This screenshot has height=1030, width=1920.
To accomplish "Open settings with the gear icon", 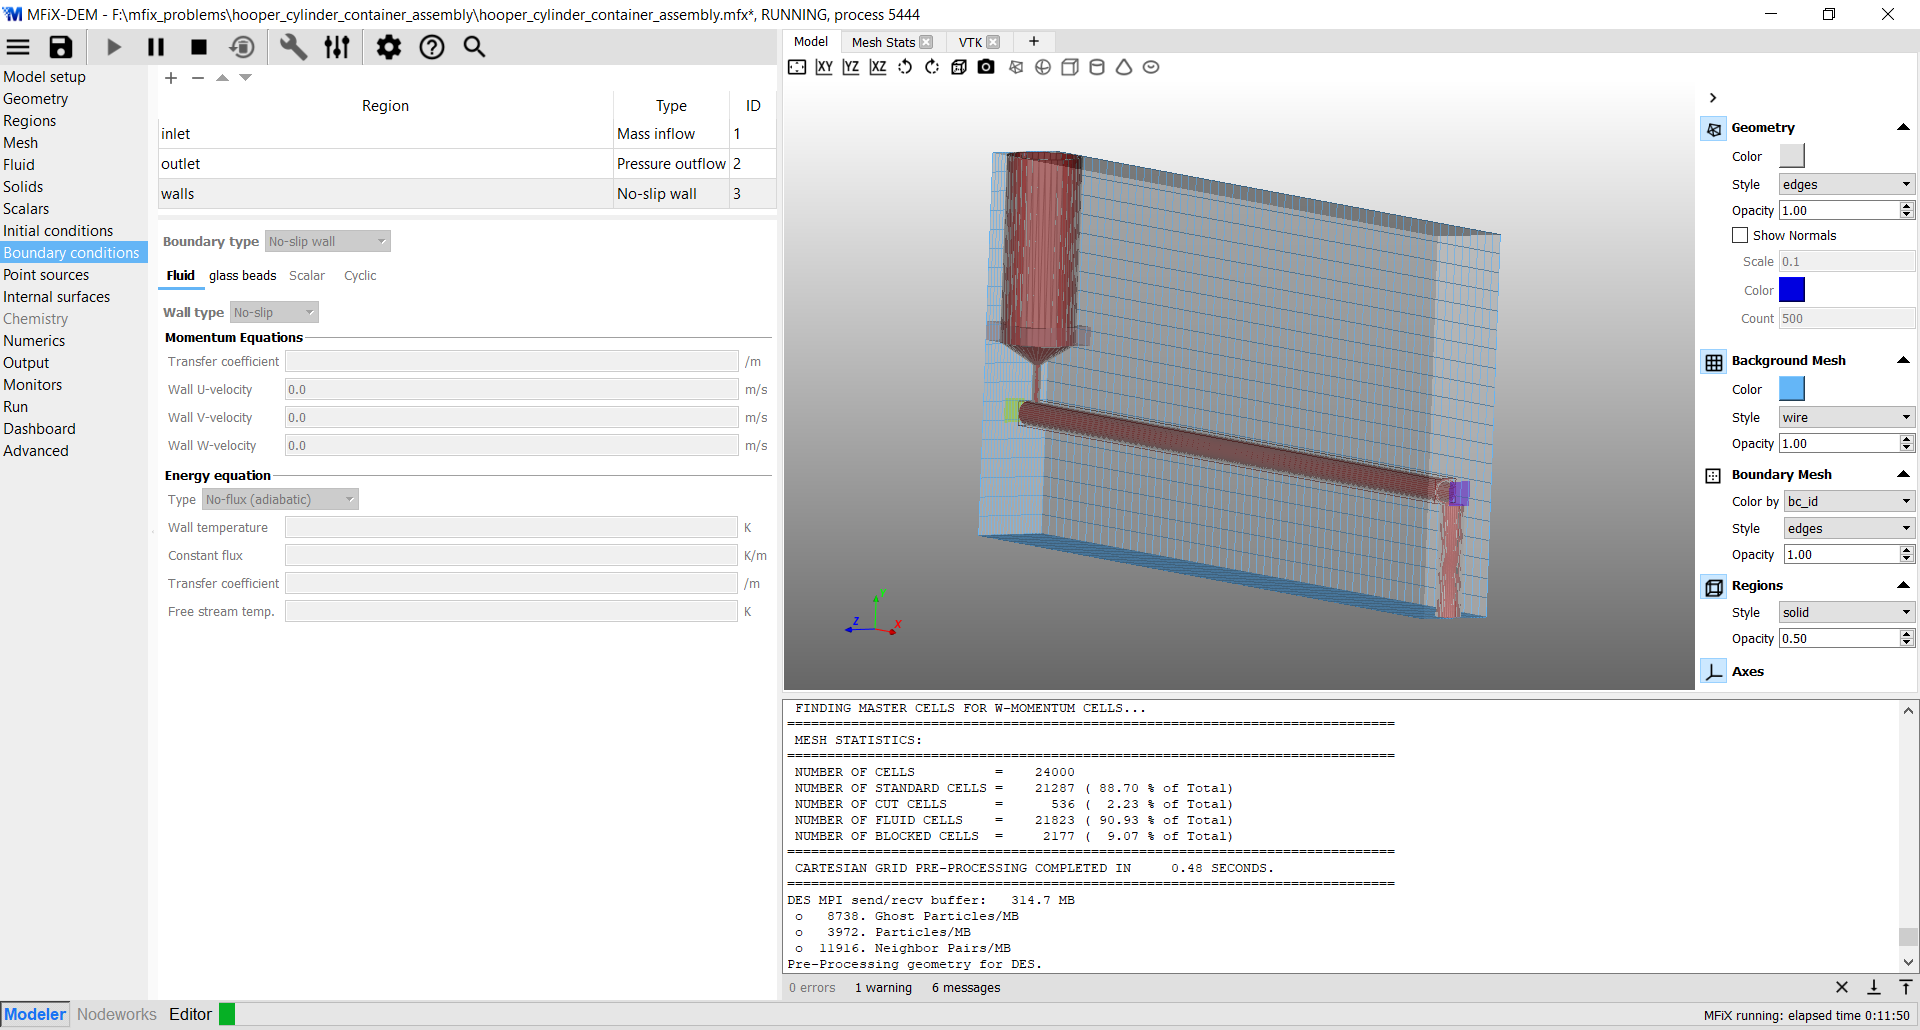I will [x=388, y=47].
